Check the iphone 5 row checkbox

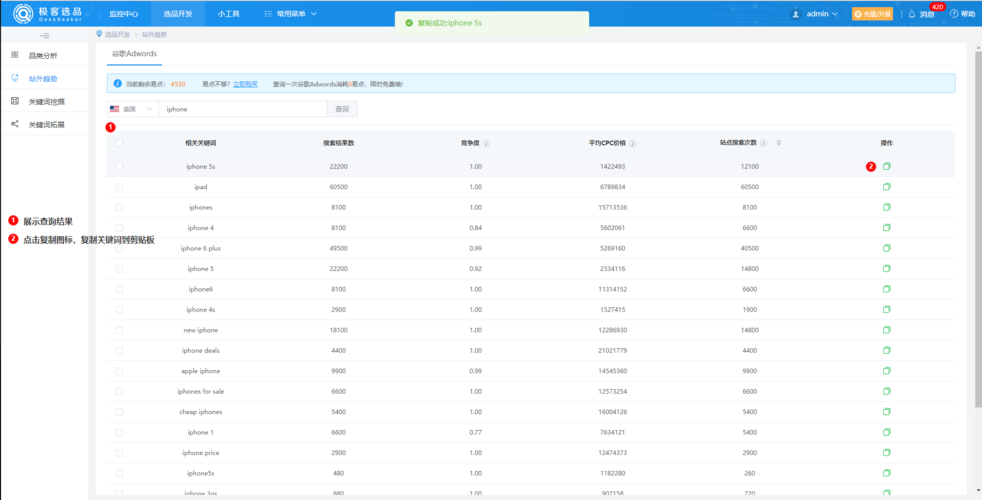coord(119,269)
